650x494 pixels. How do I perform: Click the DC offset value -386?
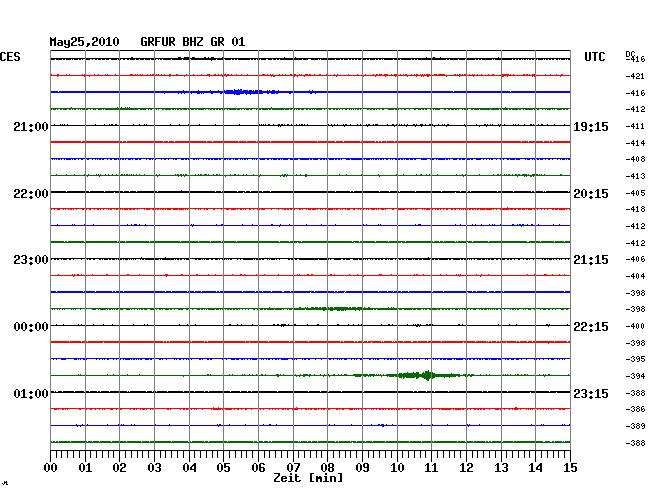coord(635,409)
